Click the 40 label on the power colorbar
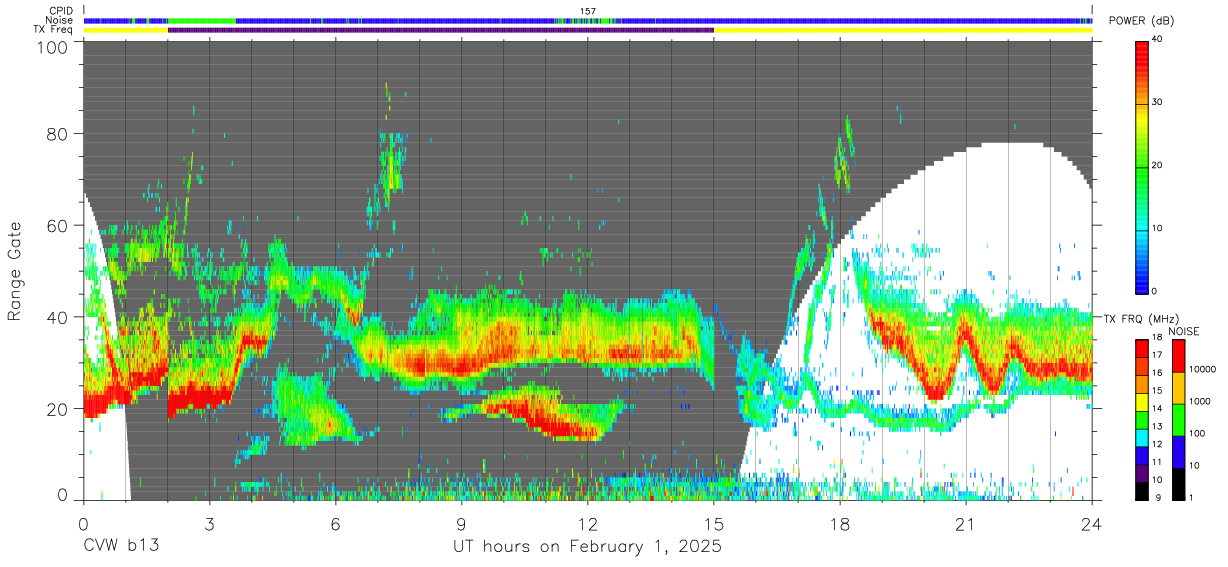This screenshot has height=567, width=1228. tap(1159, 39)
